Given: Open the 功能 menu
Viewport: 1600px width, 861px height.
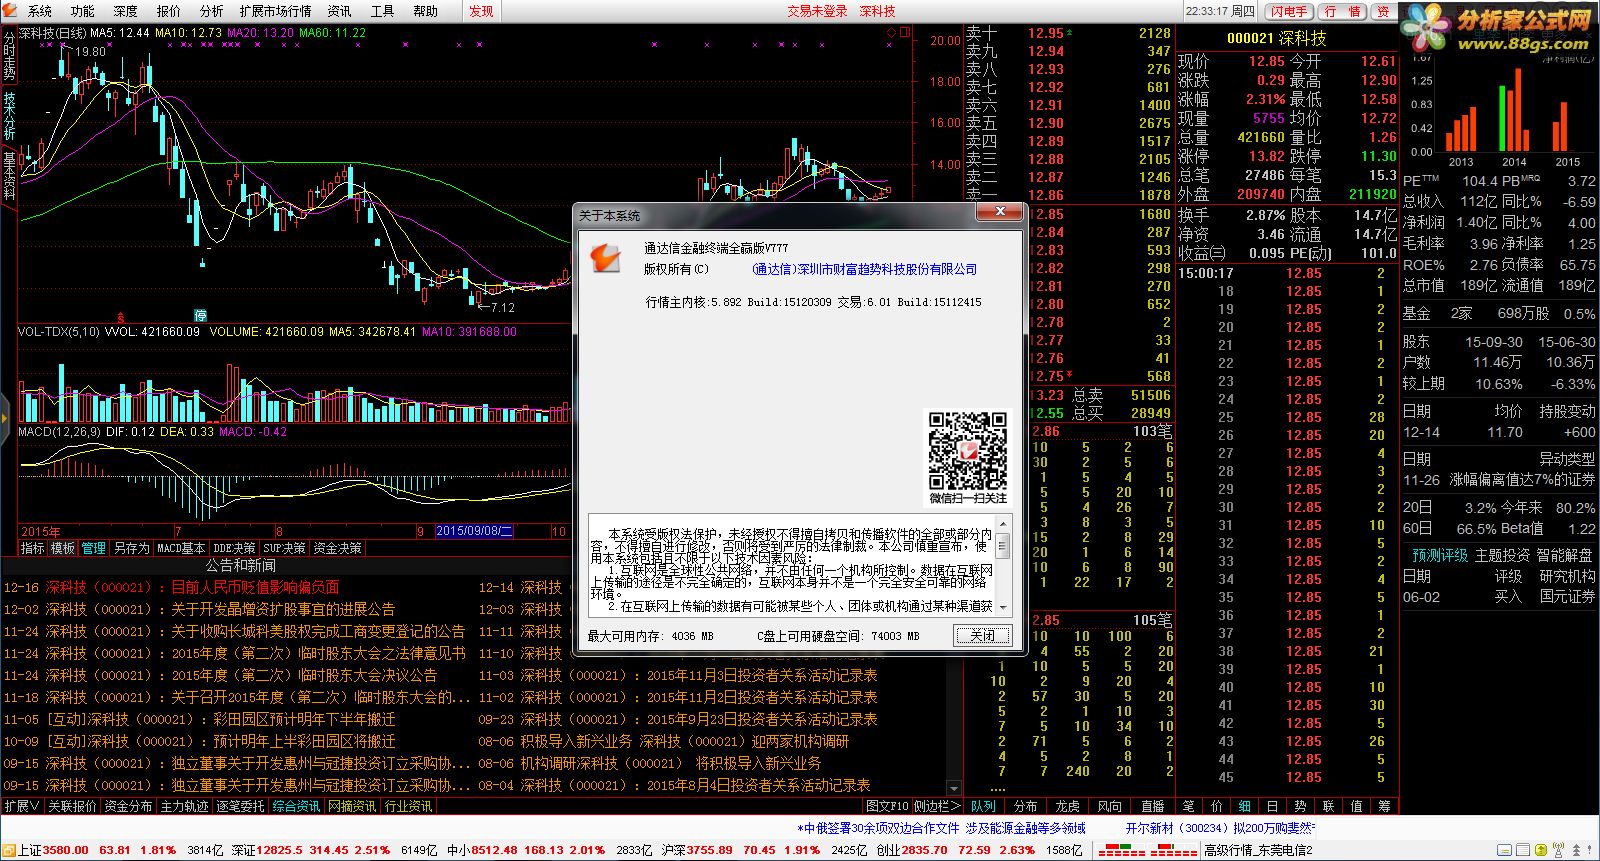Looking at the screenshot, I should tap(83, 11).
